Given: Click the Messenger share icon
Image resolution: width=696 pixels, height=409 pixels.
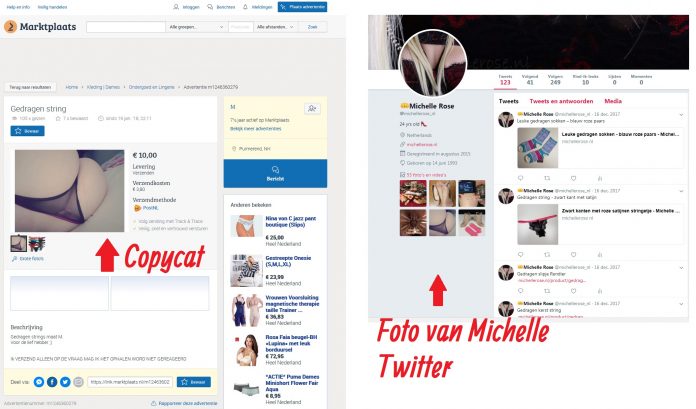Looking at the screenshot, I should 39,382.
